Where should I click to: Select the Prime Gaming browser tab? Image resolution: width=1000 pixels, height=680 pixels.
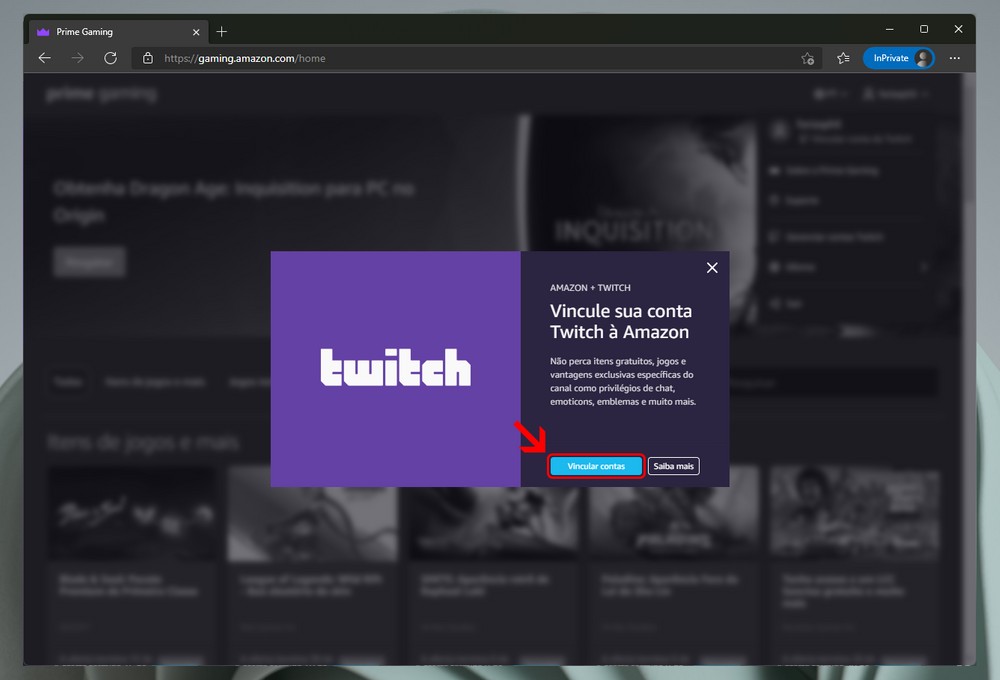coord(110,32)
